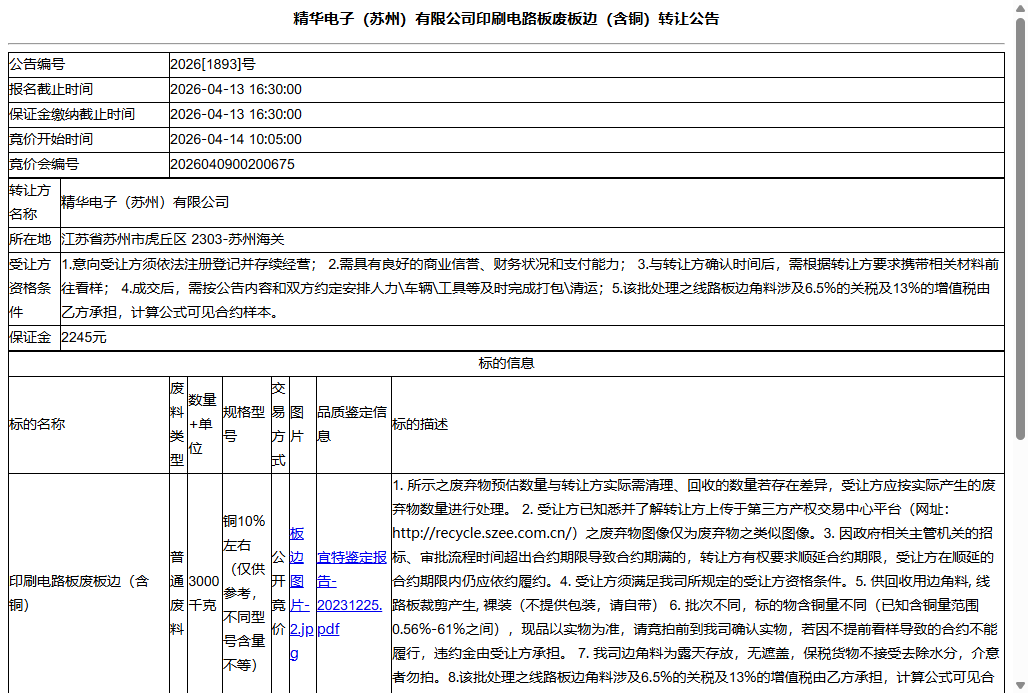The image size is (1028, 693).
Task: Click the 废料类型 column header
Action: tap(178, 425)
